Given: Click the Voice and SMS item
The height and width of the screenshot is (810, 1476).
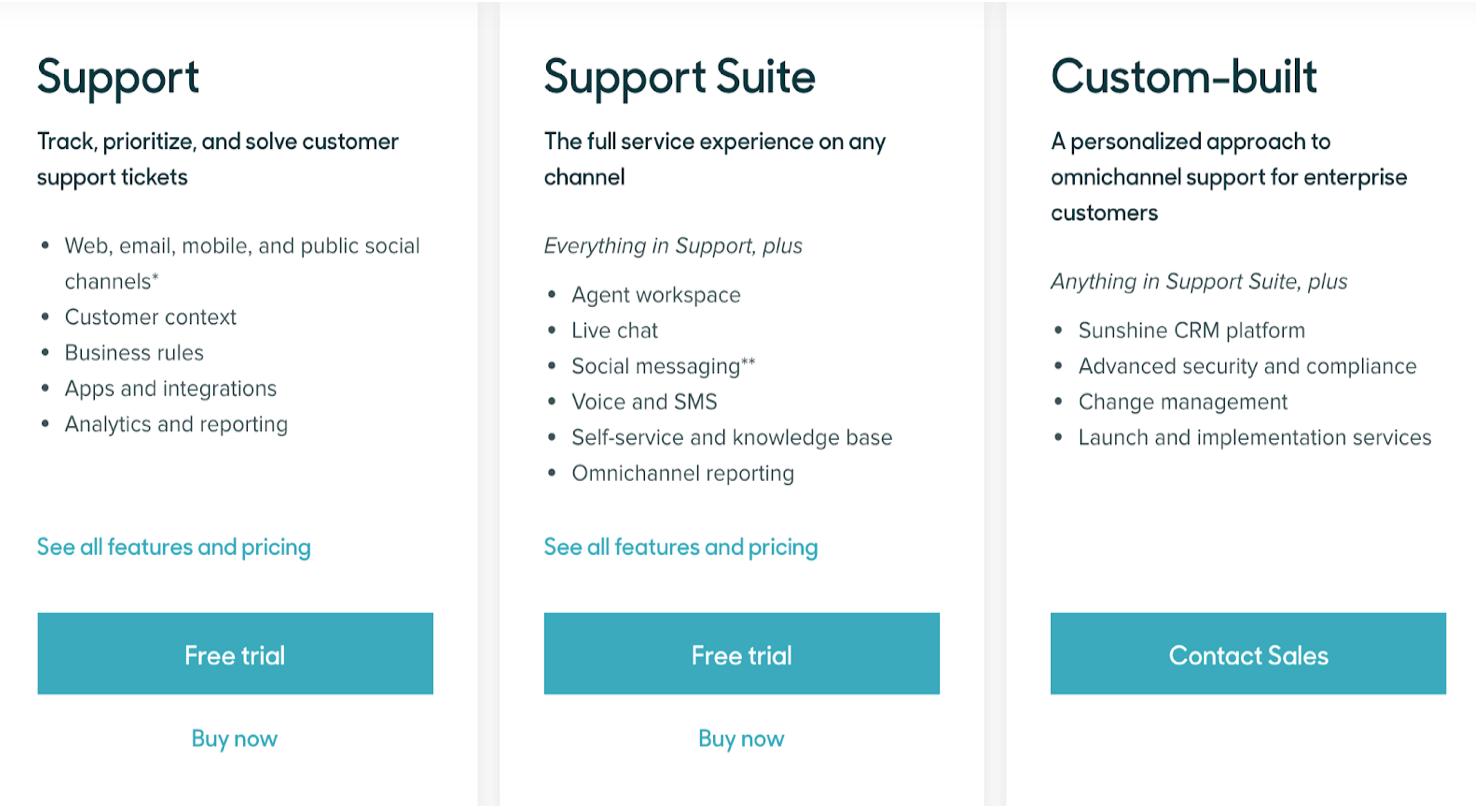Looking at the screenshot, I should 645,402.
